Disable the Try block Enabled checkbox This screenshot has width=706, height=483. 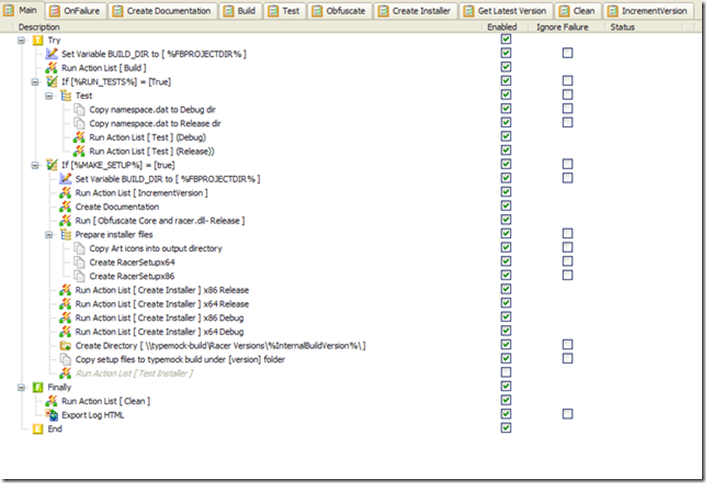[x=506, y=39]
